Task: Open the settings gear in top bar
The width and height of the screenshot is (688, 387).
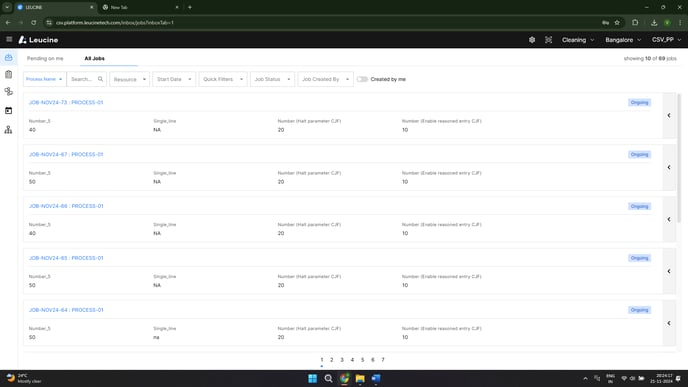Action: (532, 40)
